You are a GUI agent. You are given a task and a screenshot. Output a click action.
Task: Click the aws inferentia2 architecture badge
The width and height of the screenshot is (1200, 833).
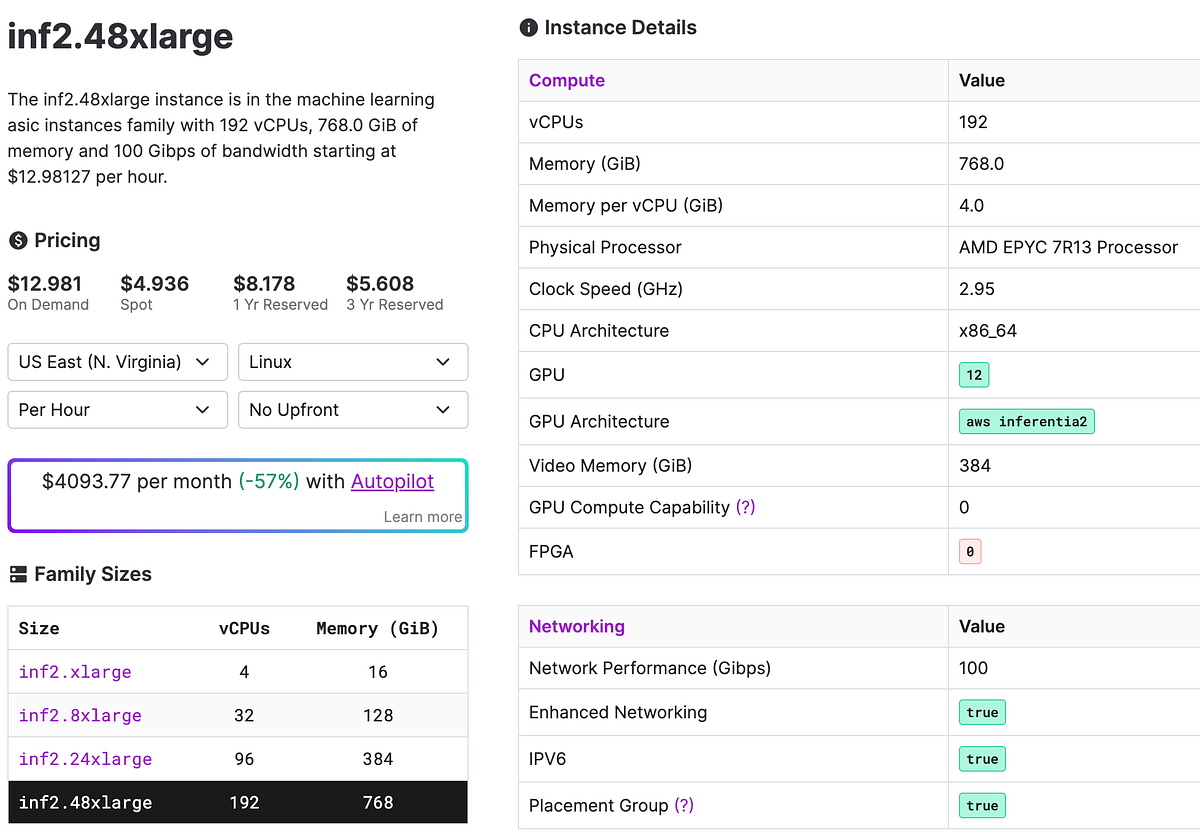[x=1026, y=421]
